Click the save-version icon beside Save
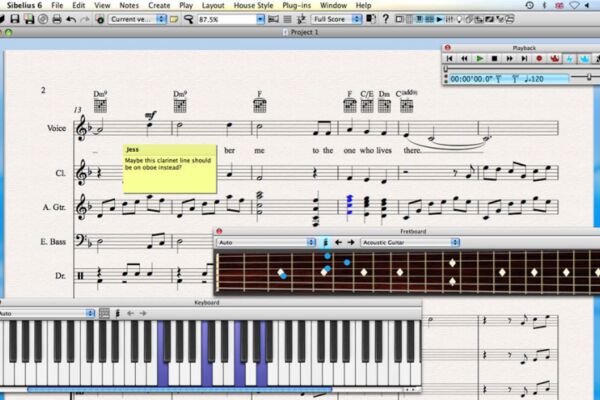 pyautogui.click(x=29, y=19)
